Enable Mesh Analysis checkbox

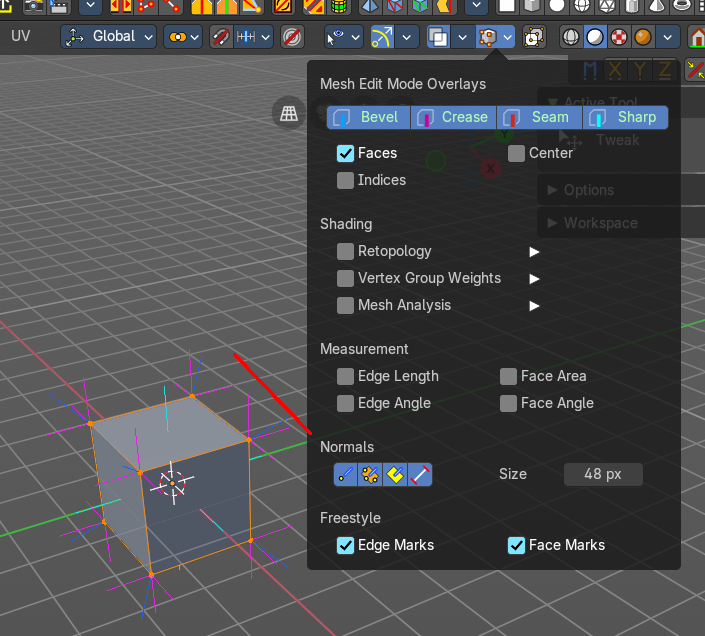pyautogui.click(x=345, y=306)
